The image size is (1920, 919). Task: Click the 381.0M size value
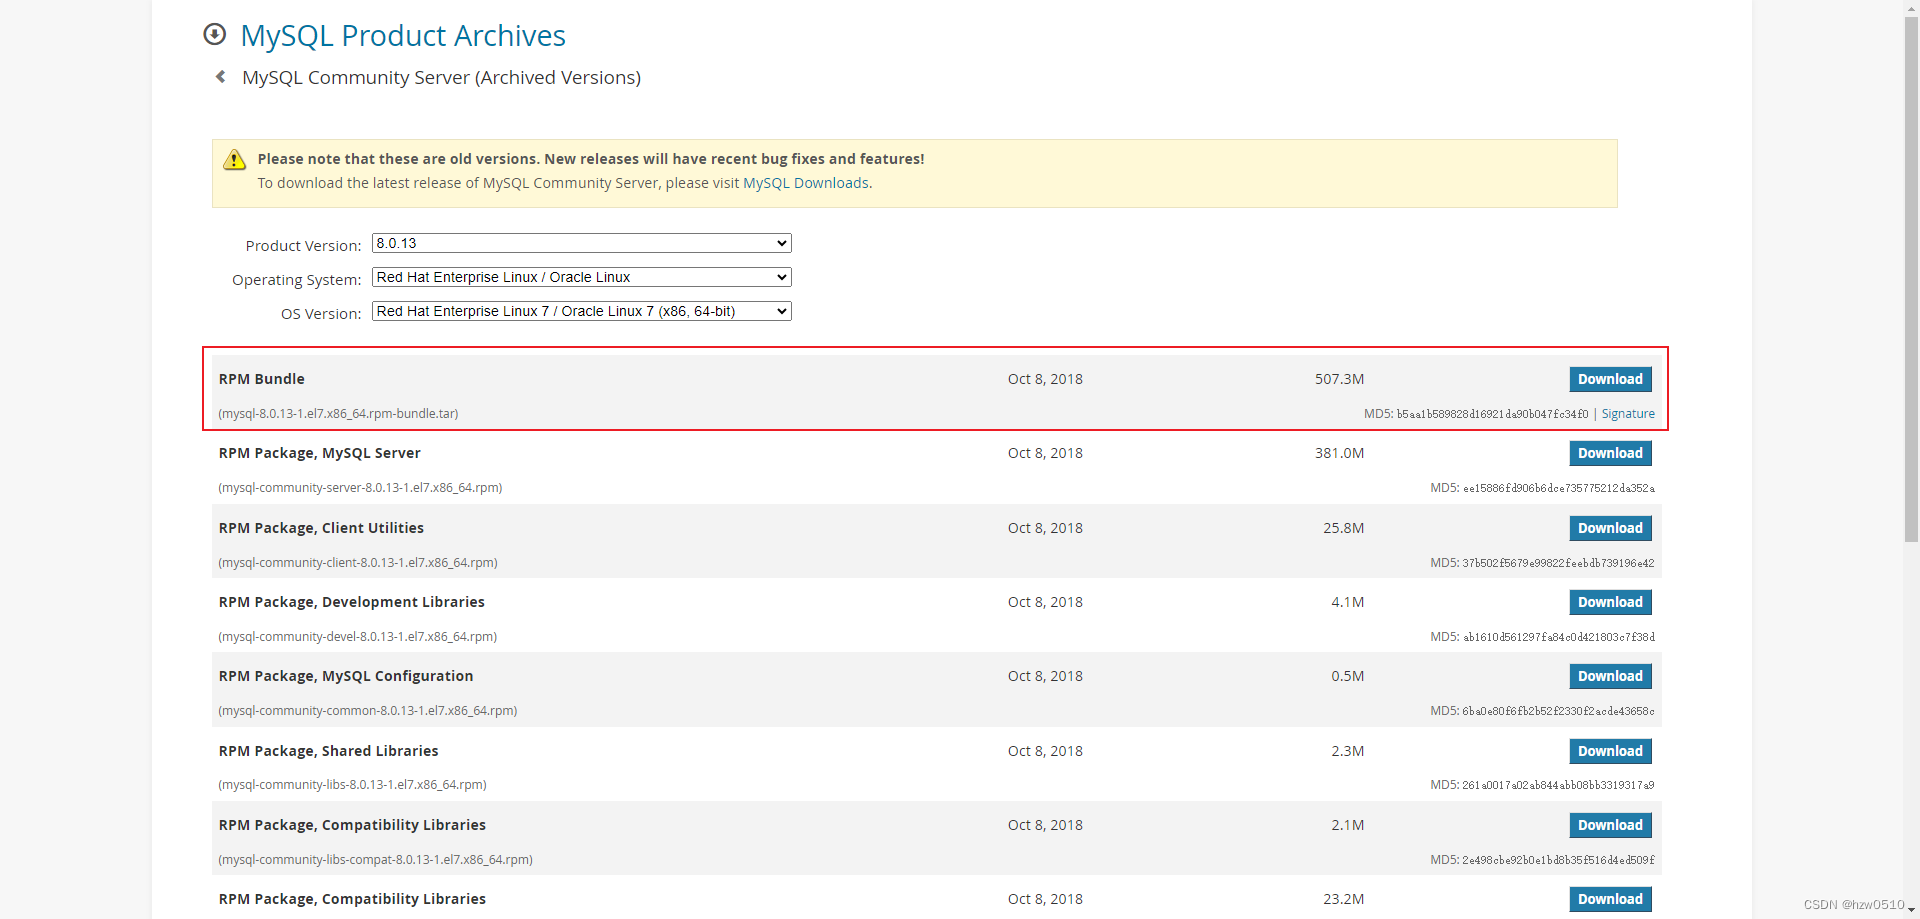tap(1339, 453)
